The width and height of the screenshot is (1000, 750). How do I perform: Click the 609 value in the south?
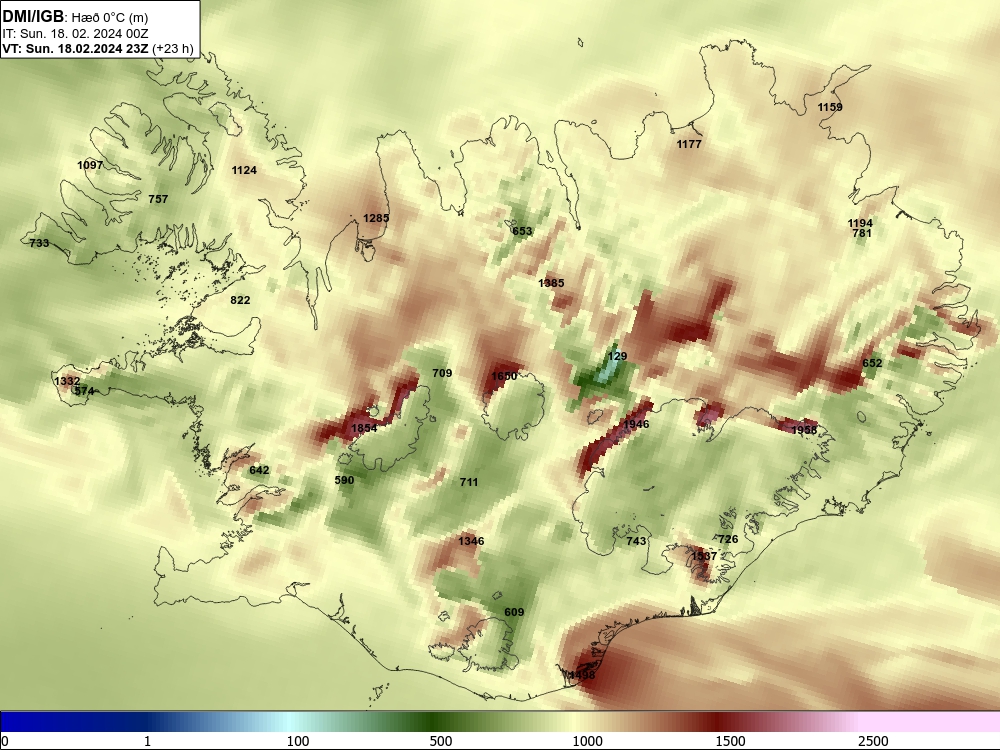click(x=514, y=612)
